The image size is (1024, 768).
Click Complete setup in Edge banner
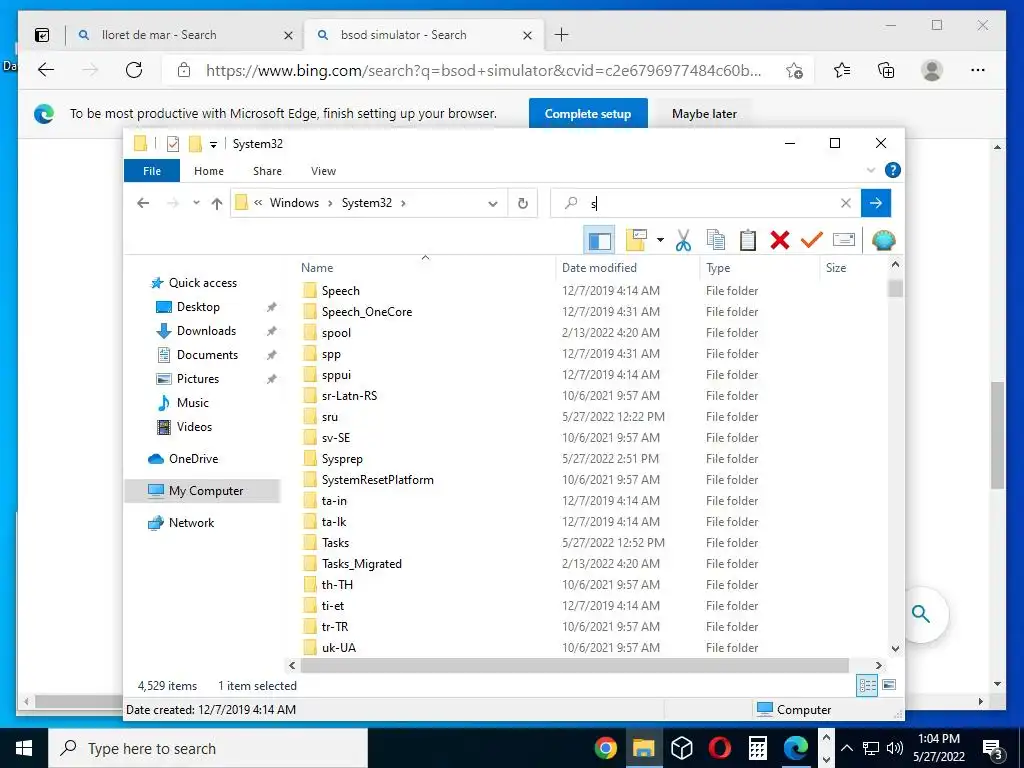point(588,114)
